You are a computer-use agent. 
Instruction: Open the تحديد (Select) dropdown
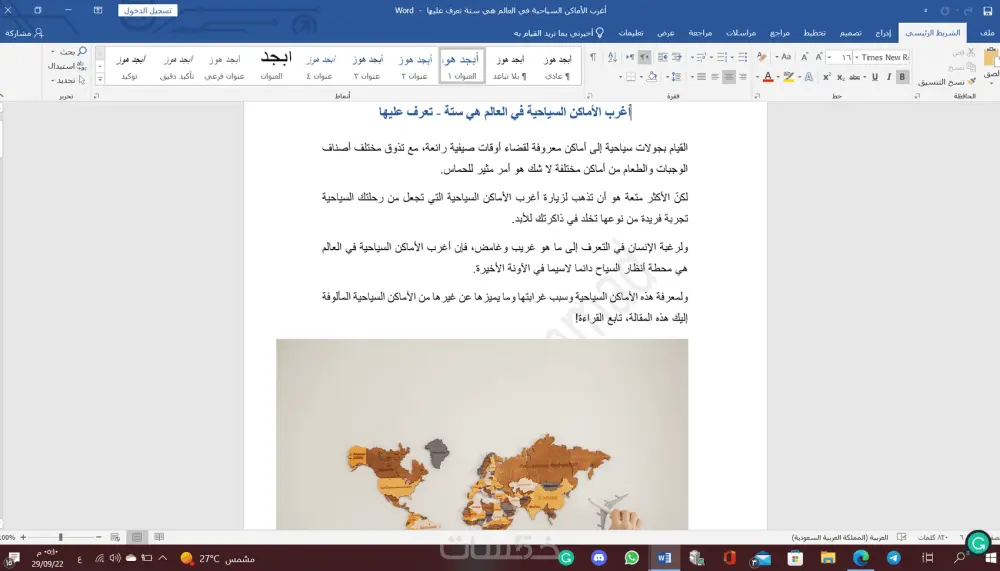point(67,80)
